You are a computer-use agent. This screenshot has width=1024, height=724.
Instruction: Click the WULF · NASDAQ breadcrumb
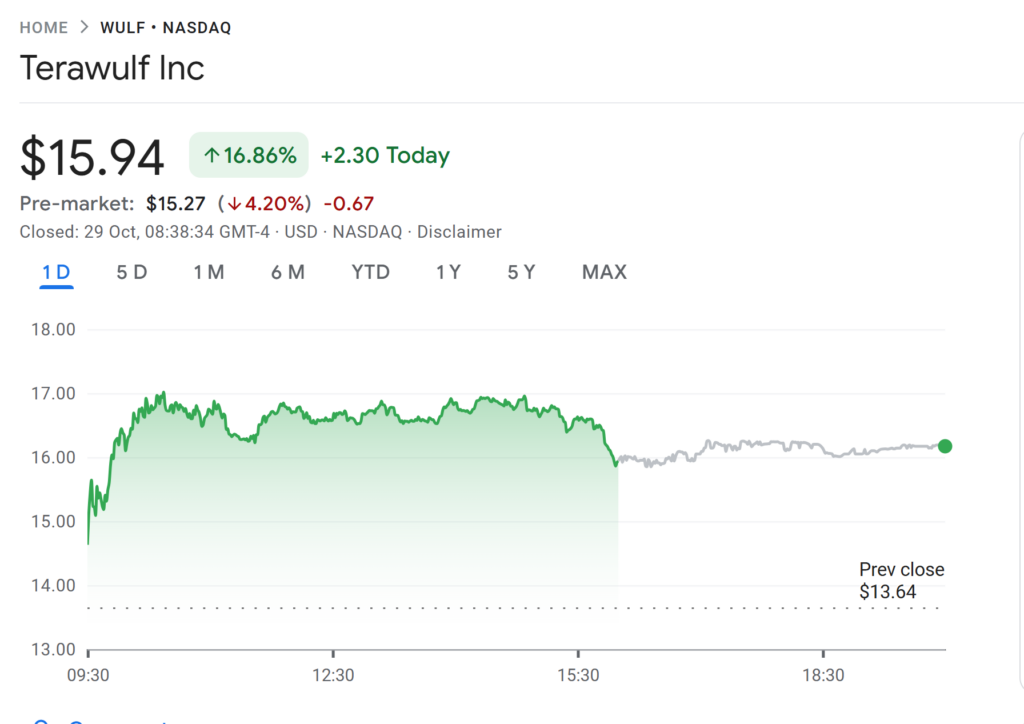pyautogui.click(x=165, y=28)
